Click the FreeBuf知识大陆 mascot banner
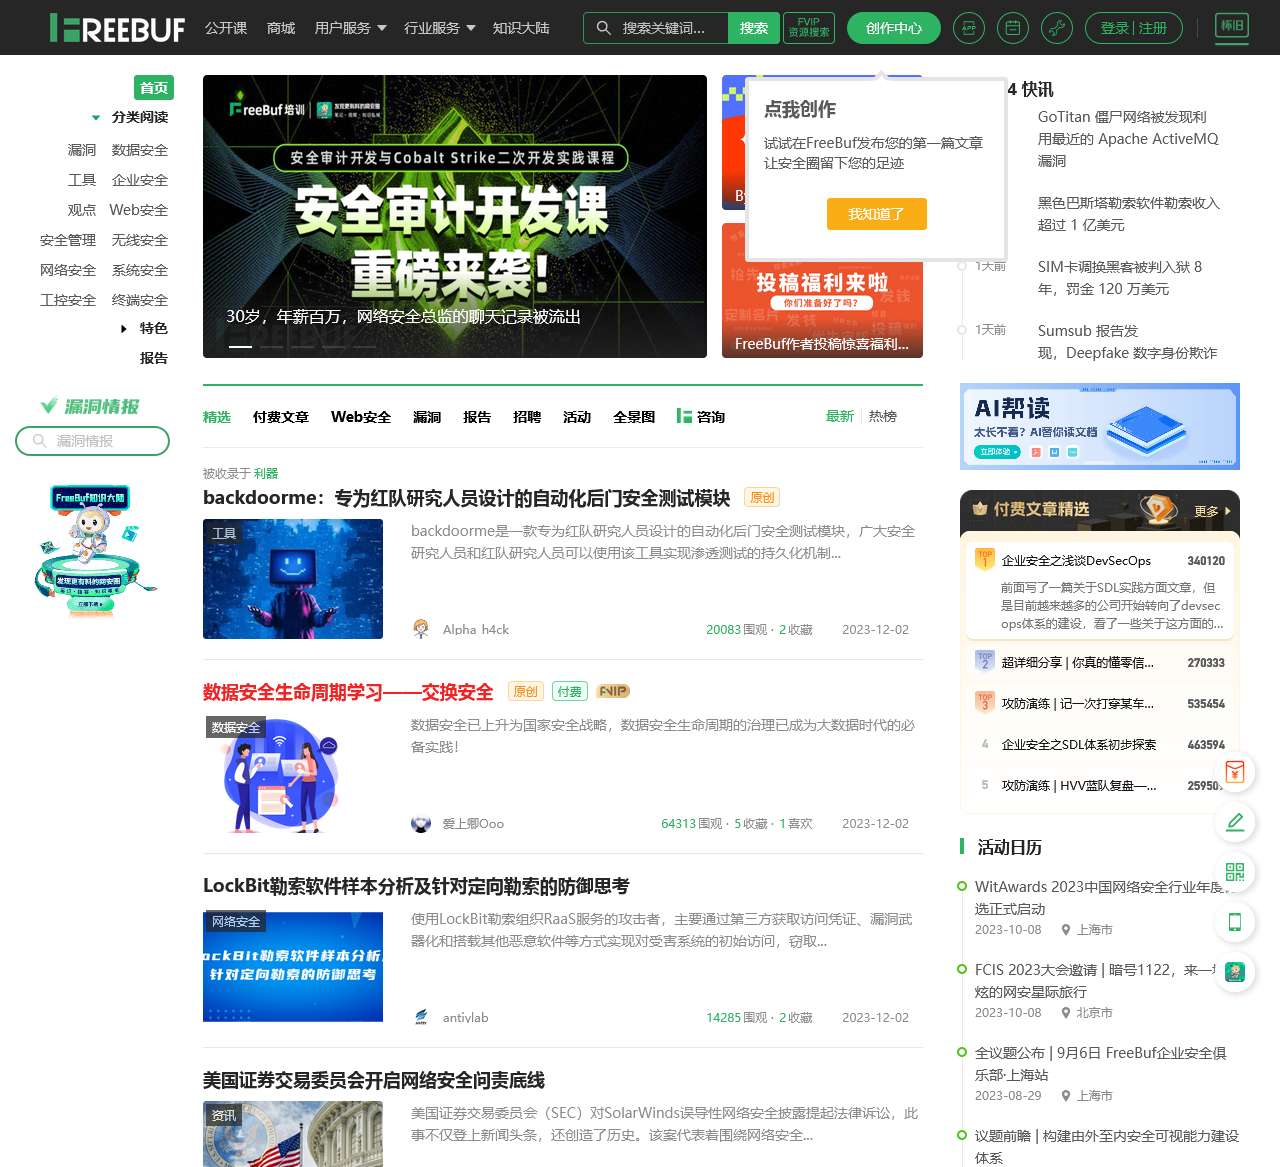The image size is (1280, 1167). pyautogui.click(x=94, y=551)
